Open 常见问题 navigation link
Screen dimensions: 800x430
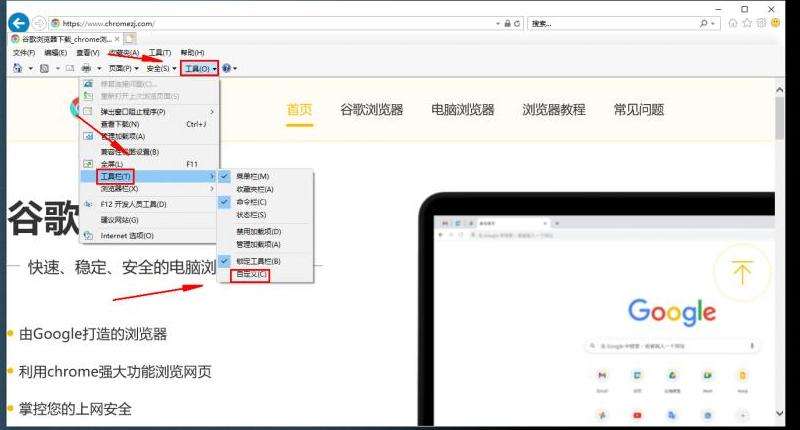639,110
